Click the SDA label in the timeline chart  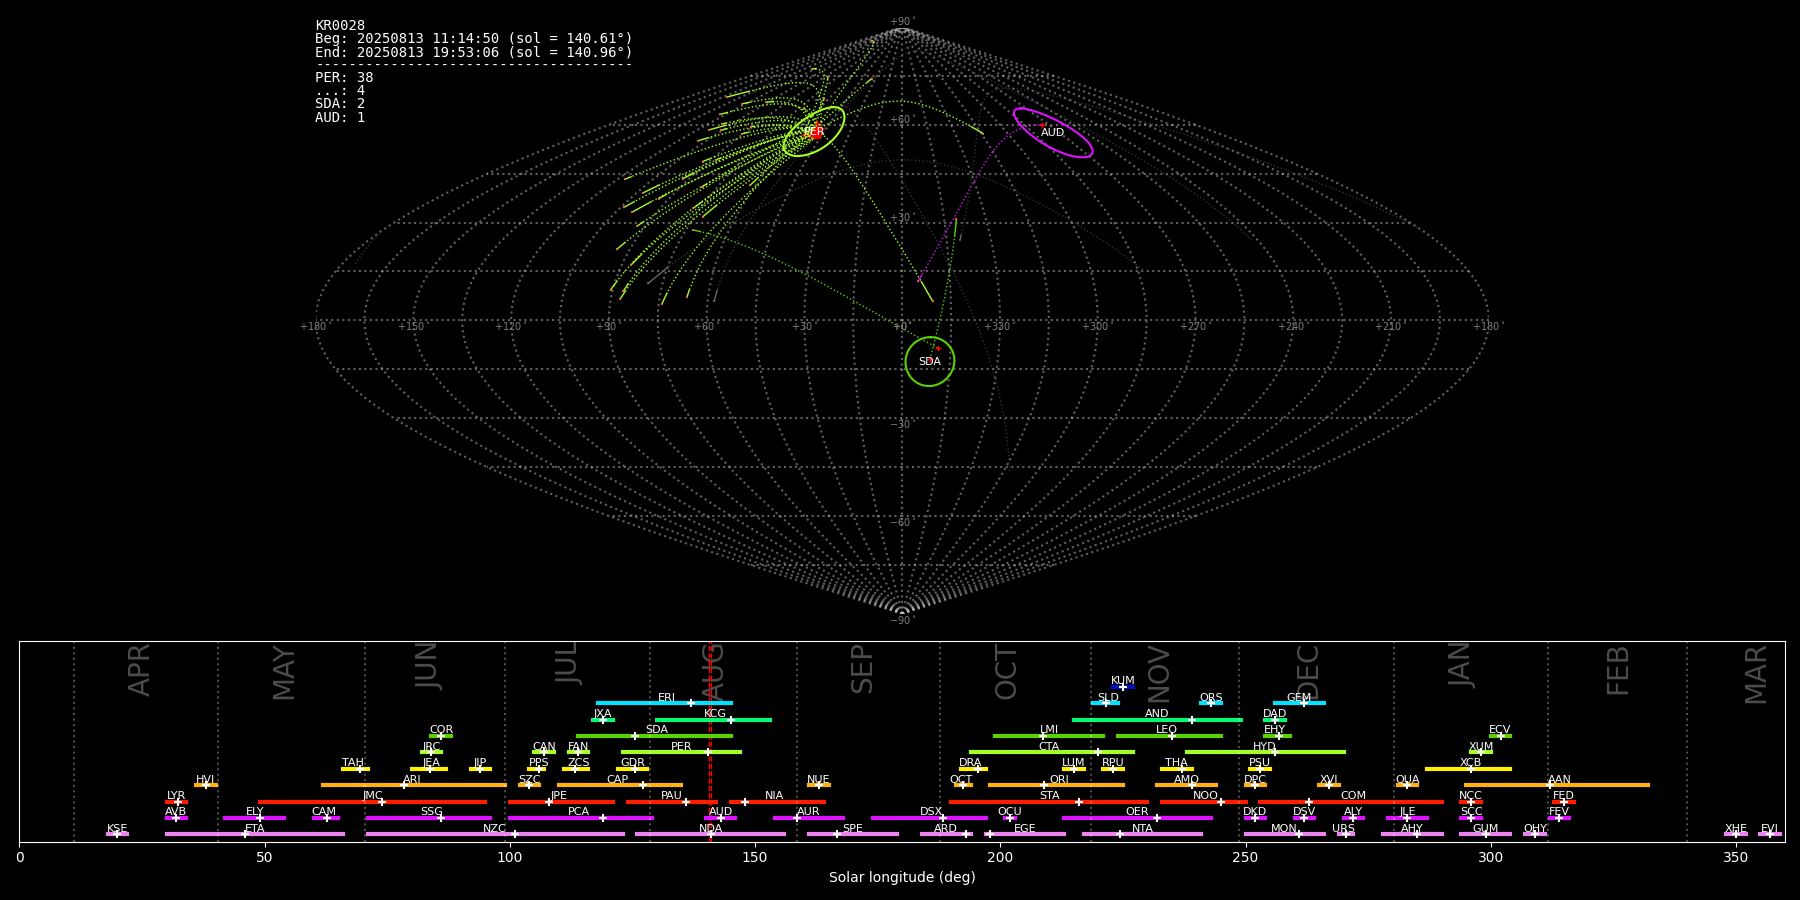[x=657, y=730]
